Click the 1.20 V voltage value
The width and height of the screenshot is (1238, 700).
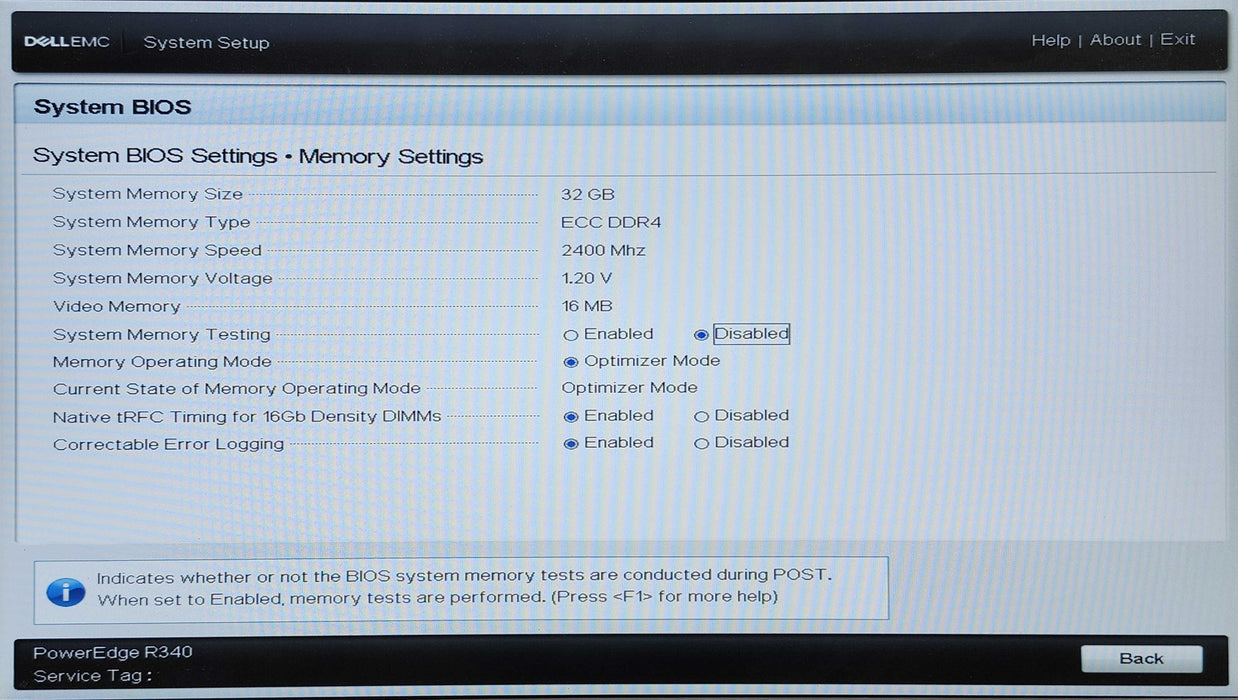[587, 278]
